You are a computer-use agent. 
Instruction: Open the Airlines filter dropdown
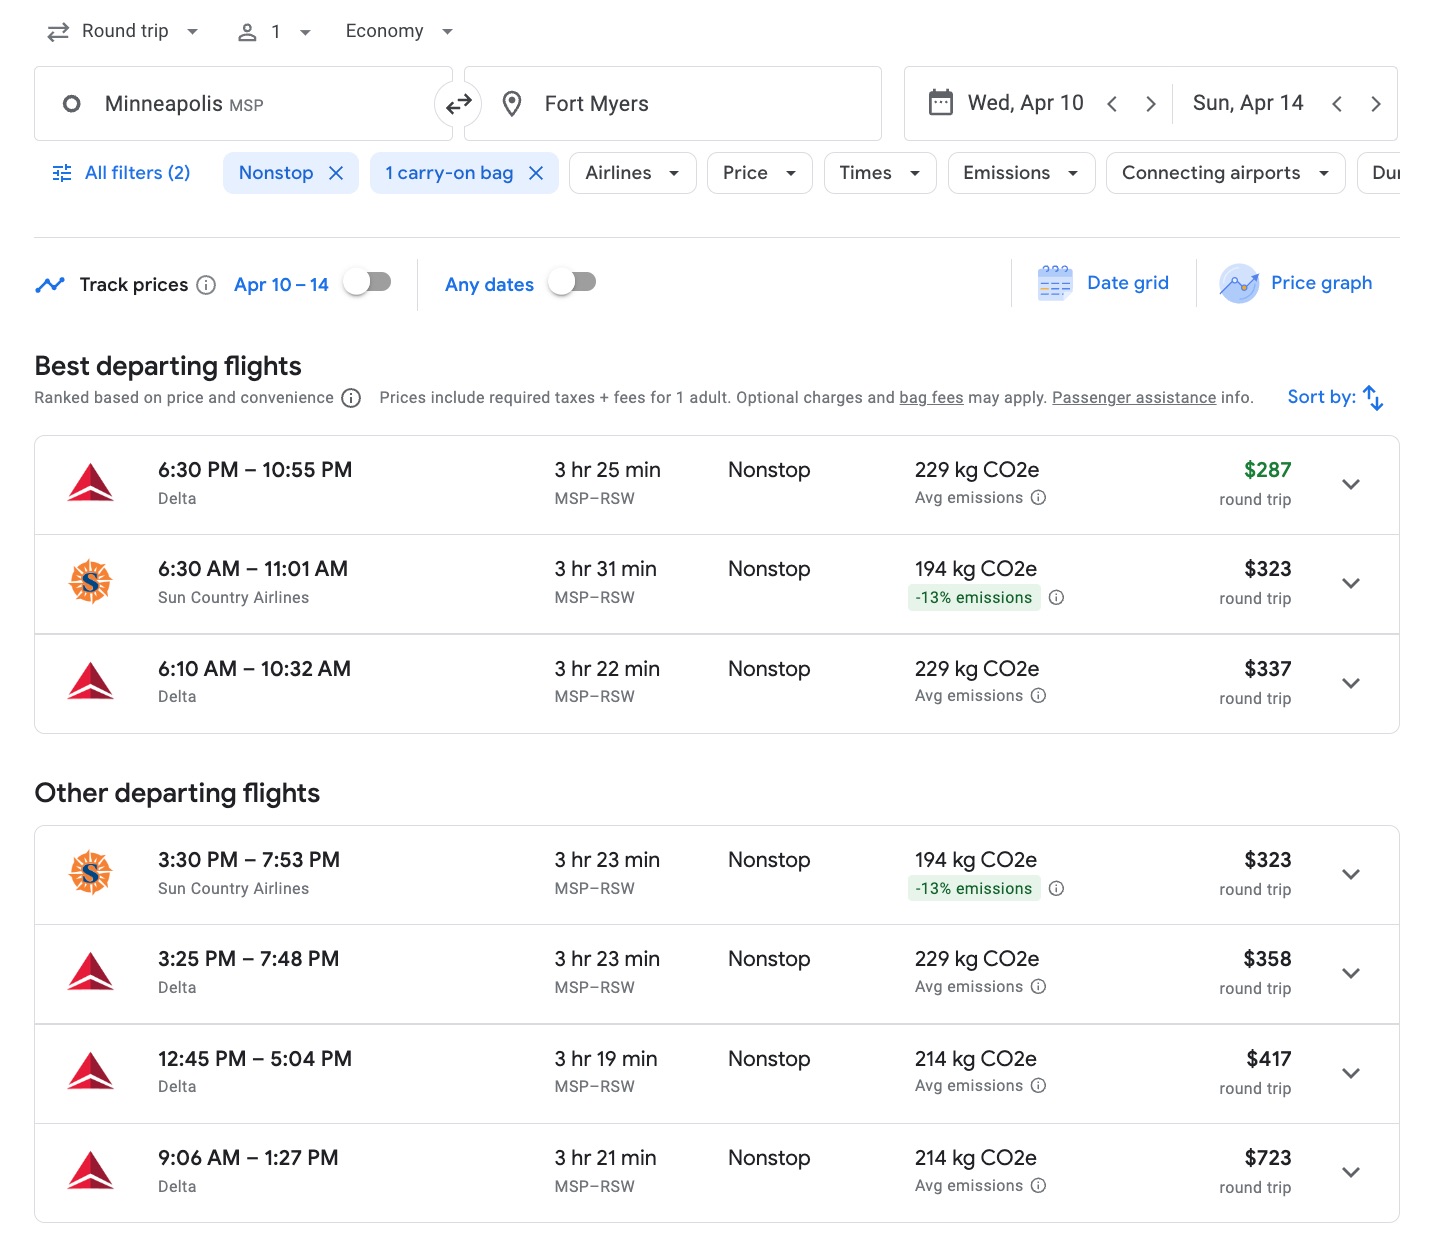tap(632, 172)
